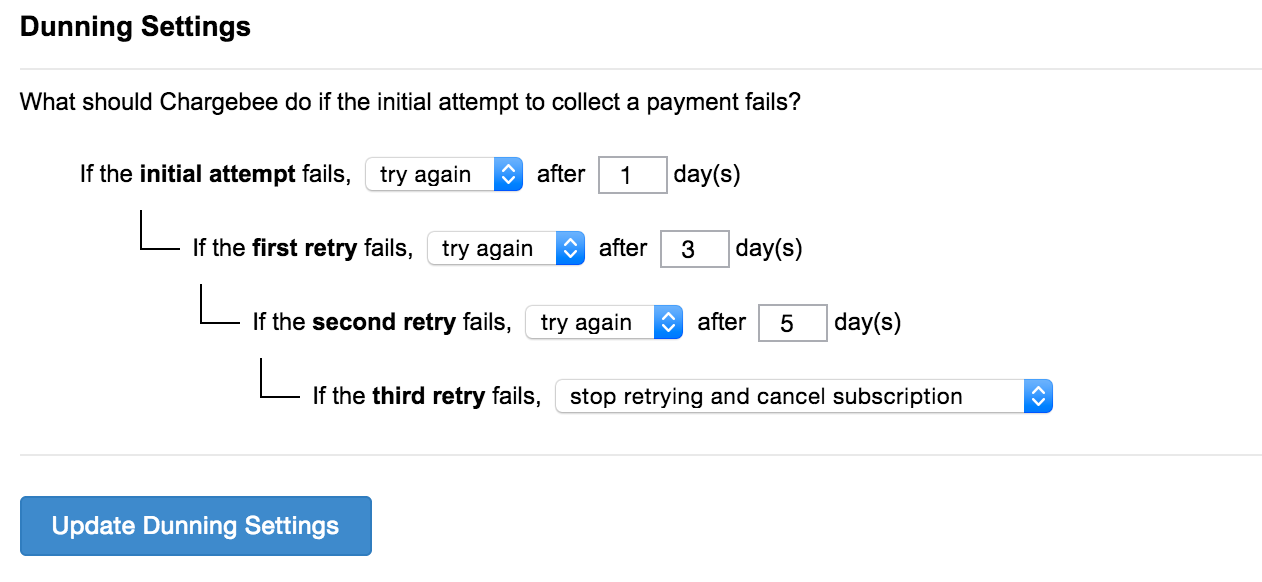Click the bold 'initial attempt' label
Screen dimensions: 1262x582
(218, 175)
